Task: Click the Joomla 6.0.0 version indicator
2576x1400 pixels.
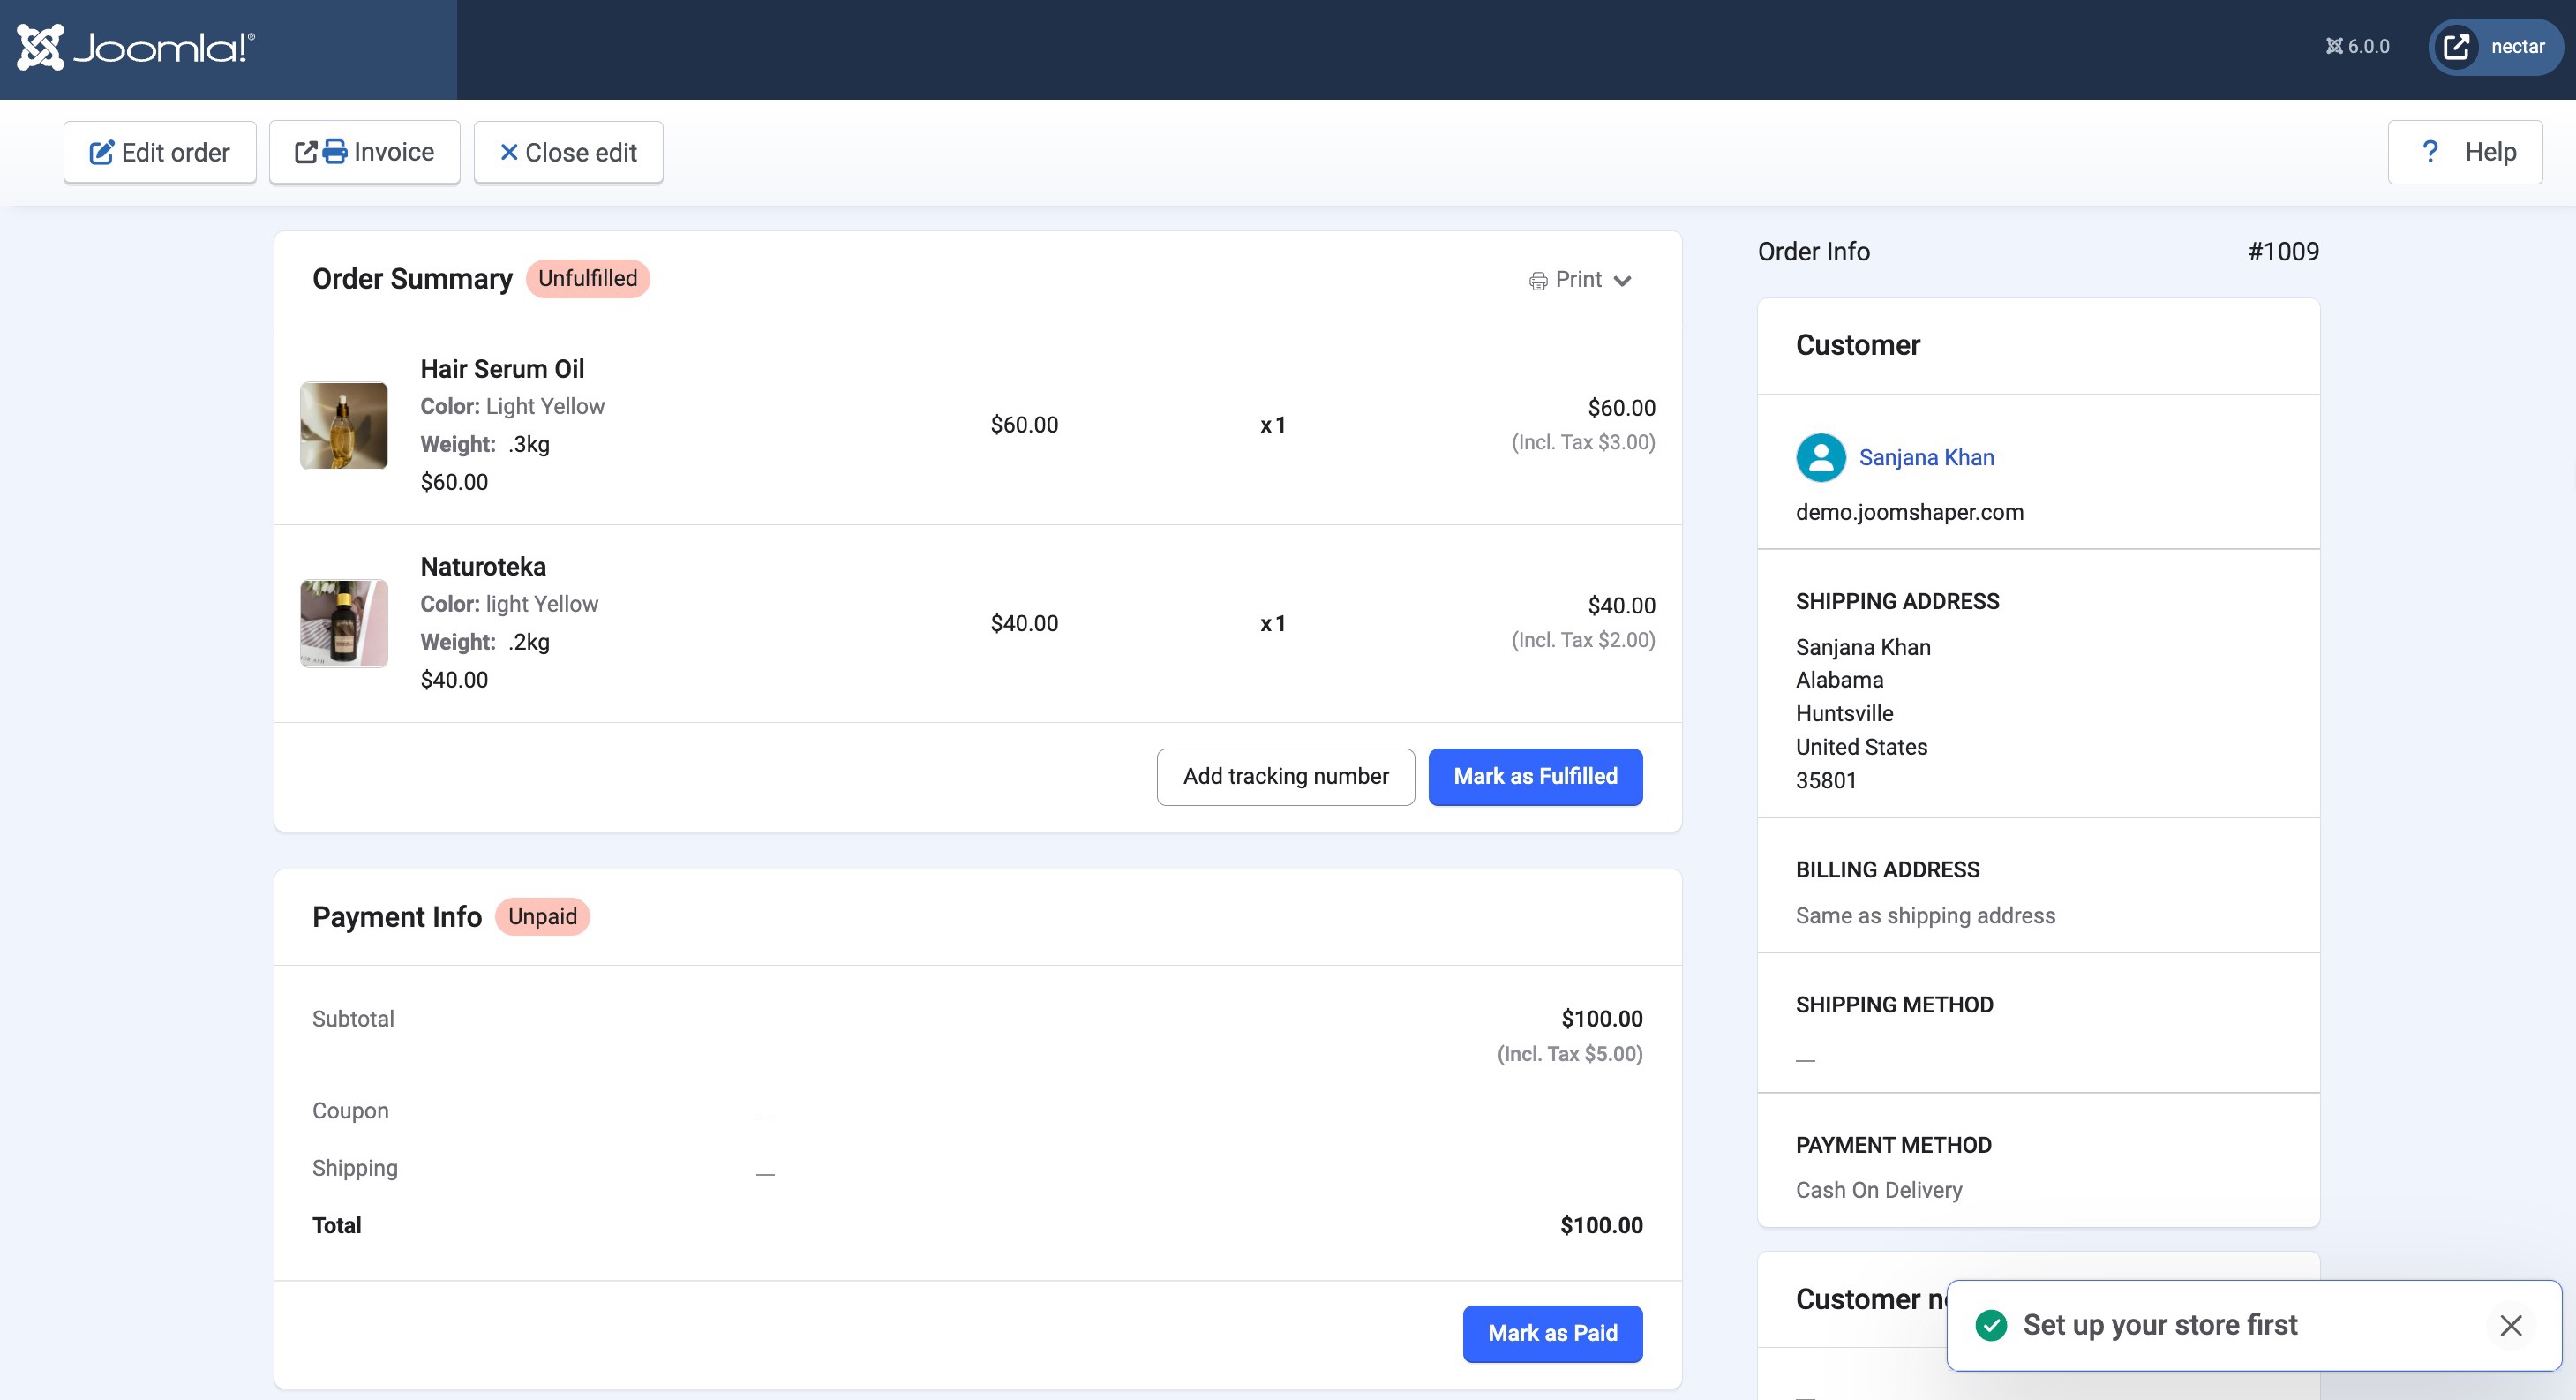Action: [x=2357, y=47]
